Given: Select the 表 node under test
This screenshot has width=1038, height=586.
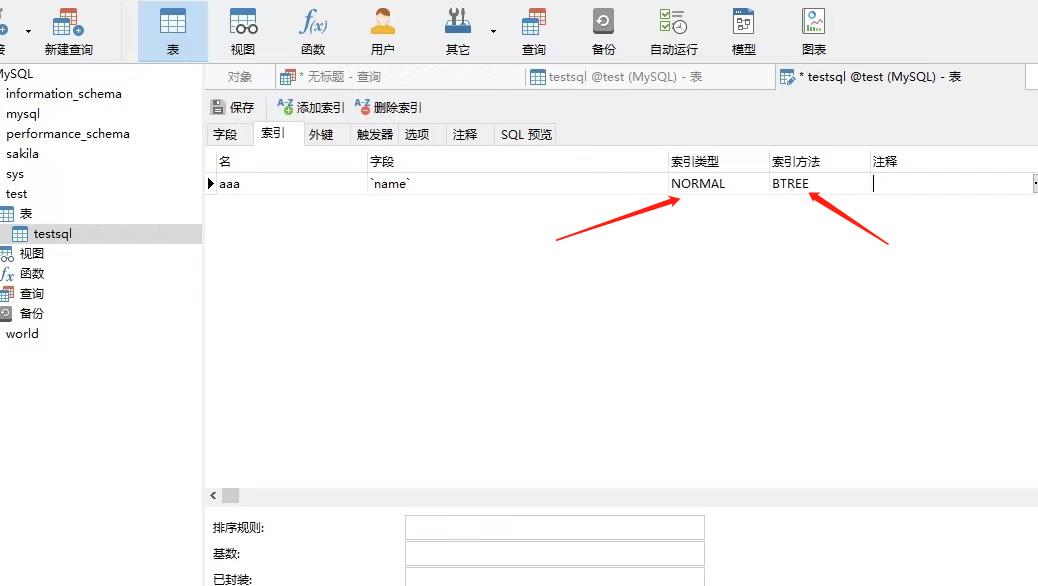Looking at the screenshot, I should click(x=25, y=214).
